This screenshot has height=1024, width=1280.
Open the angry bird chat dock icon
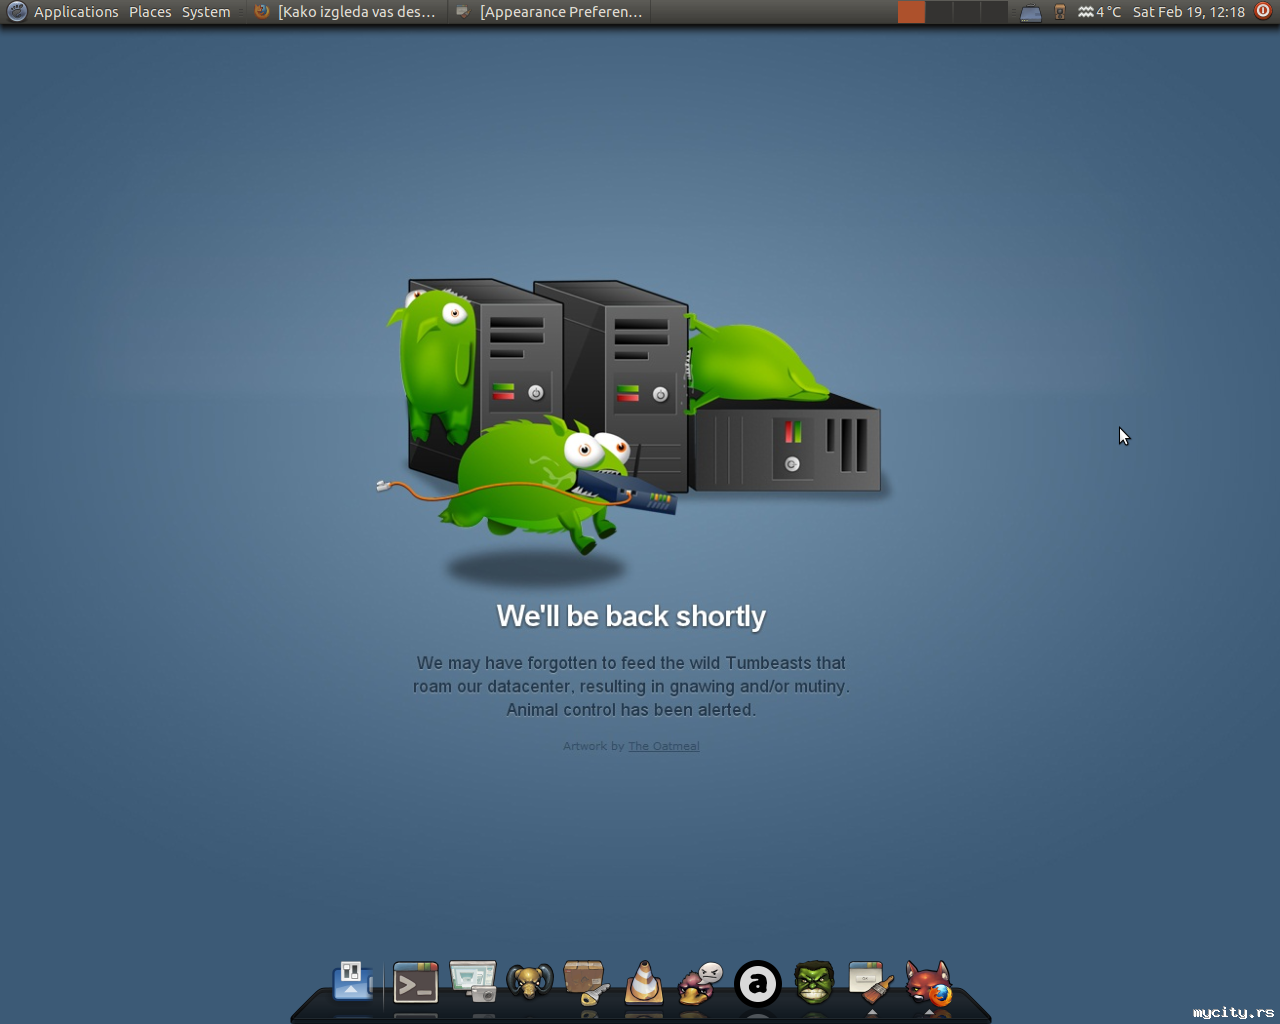tap(700, 983)
